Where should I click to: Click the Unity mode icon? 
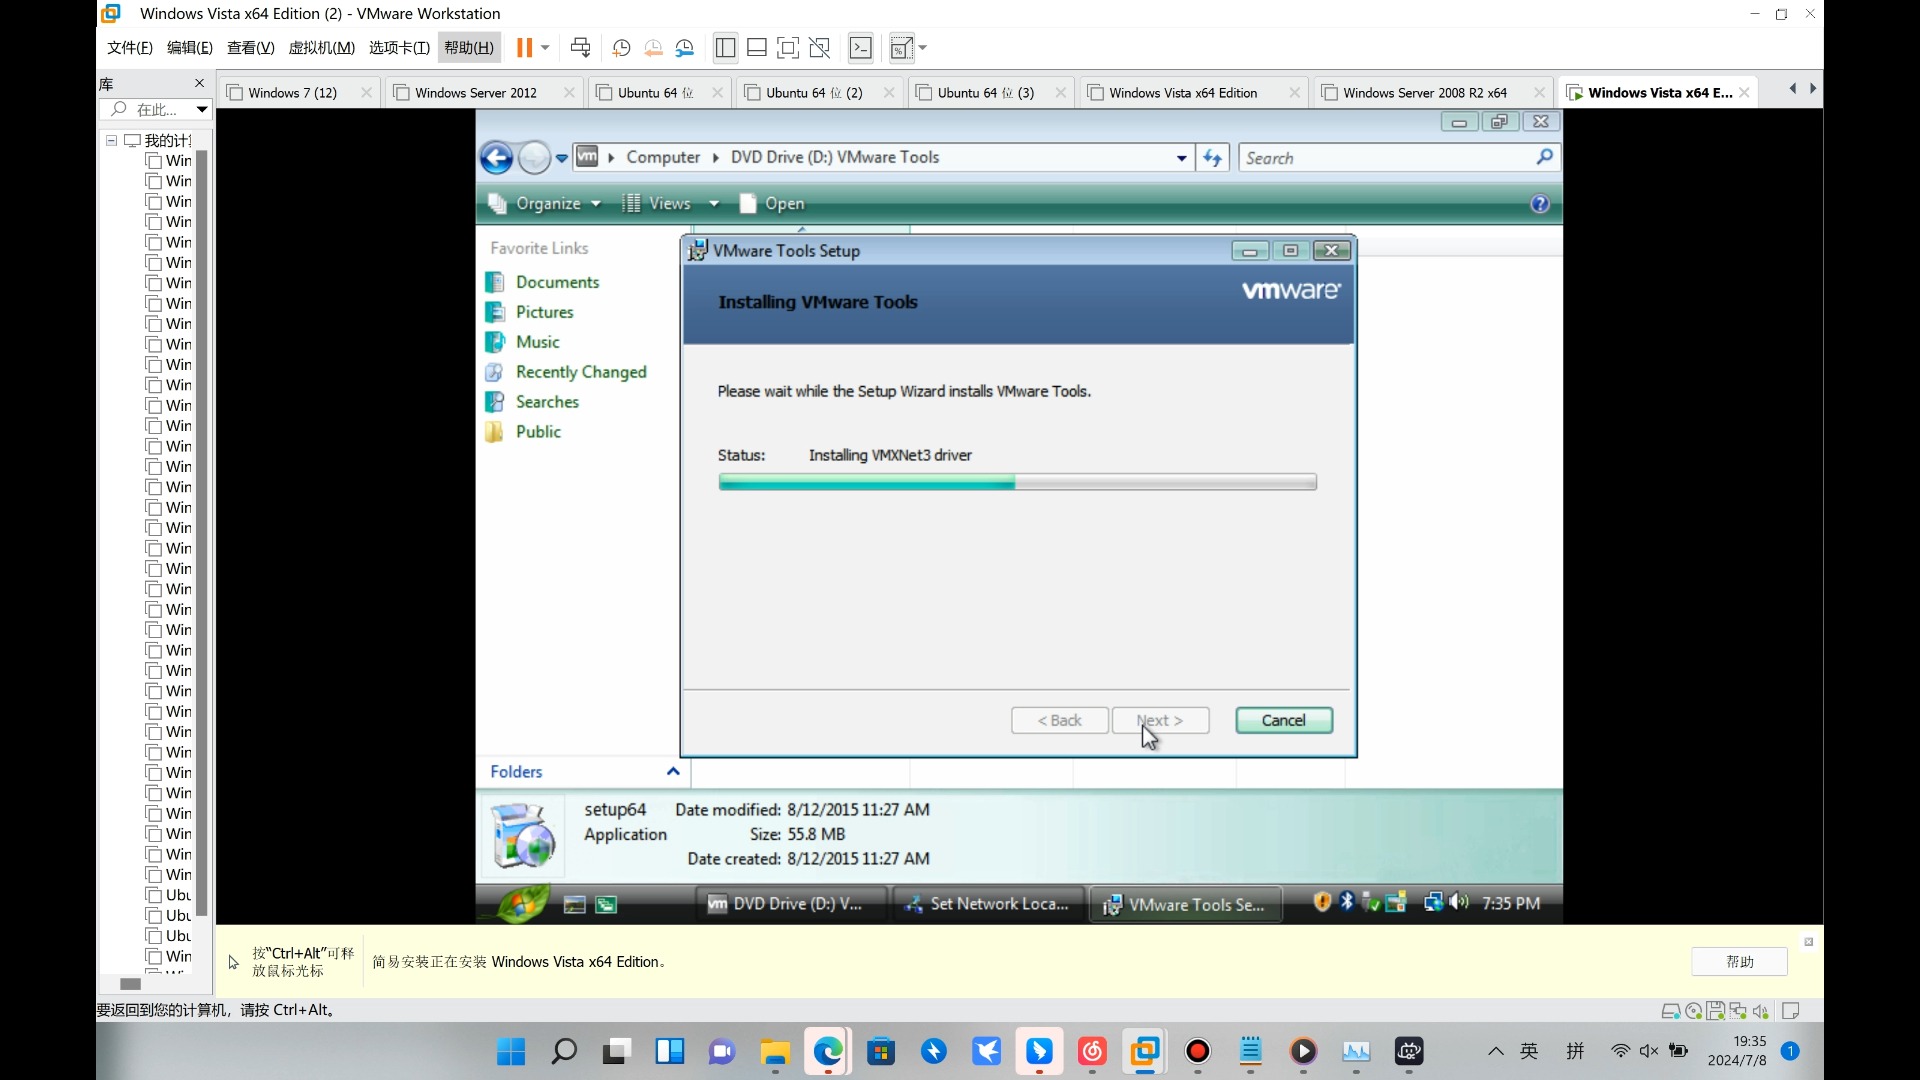click(x=820, y=48)
